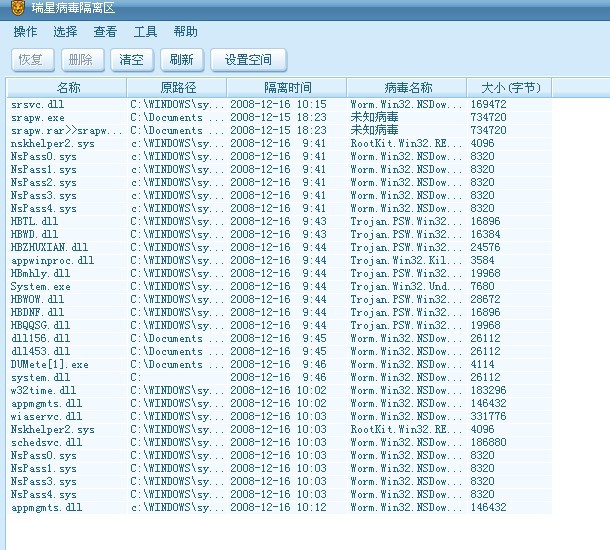Select the appwinproc.dll row

[279, 260]
